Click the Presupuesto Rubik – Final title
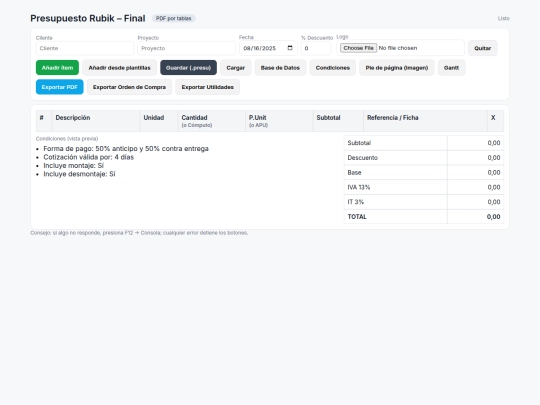Screen dimensions: 540x405 point(88,18)
